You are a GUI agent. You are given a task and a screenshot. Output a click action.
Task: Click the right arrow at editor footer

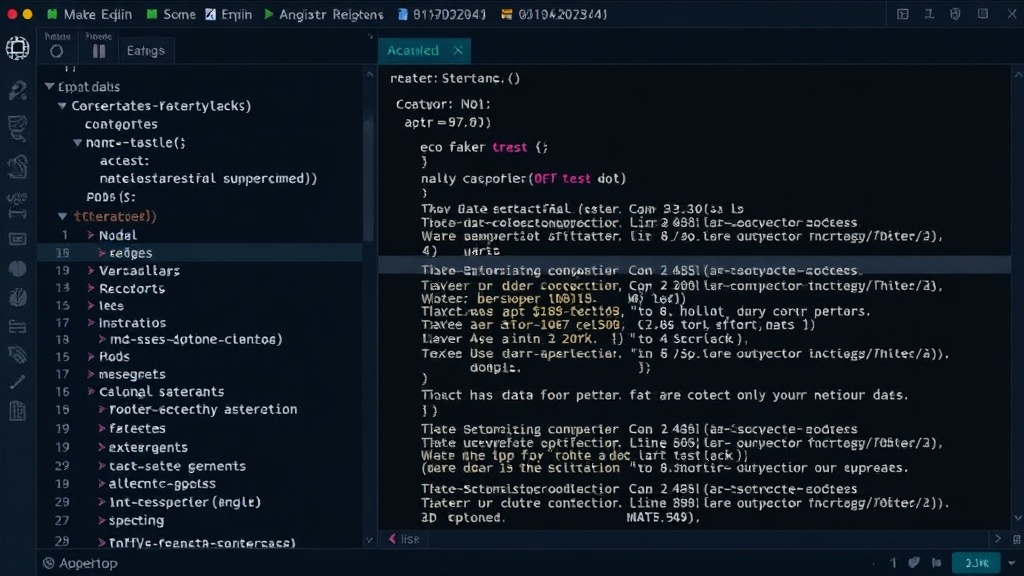coord(997,539)
